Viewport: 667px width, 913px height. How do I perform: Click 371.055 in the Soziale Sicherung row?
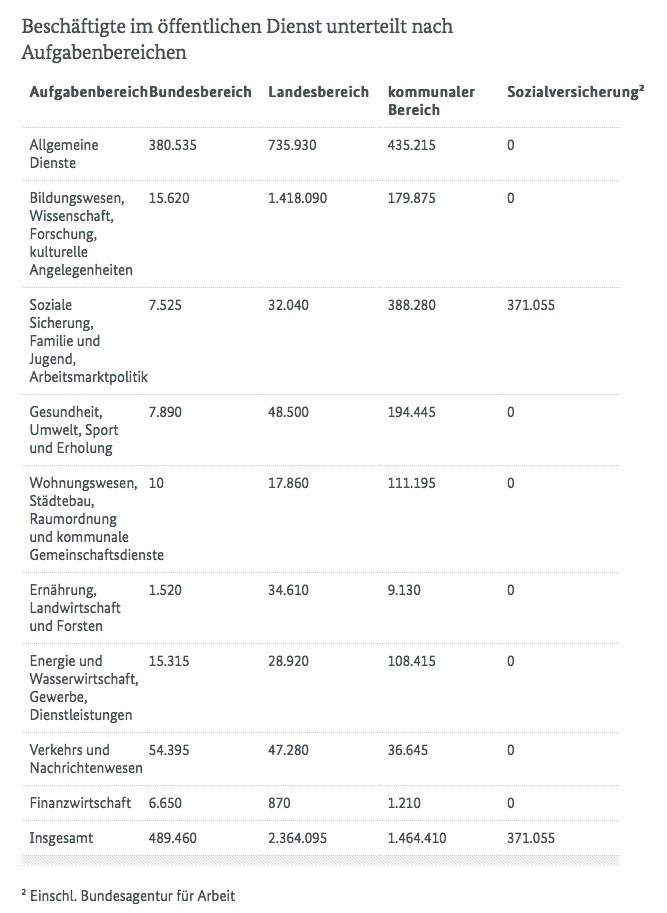530,305
